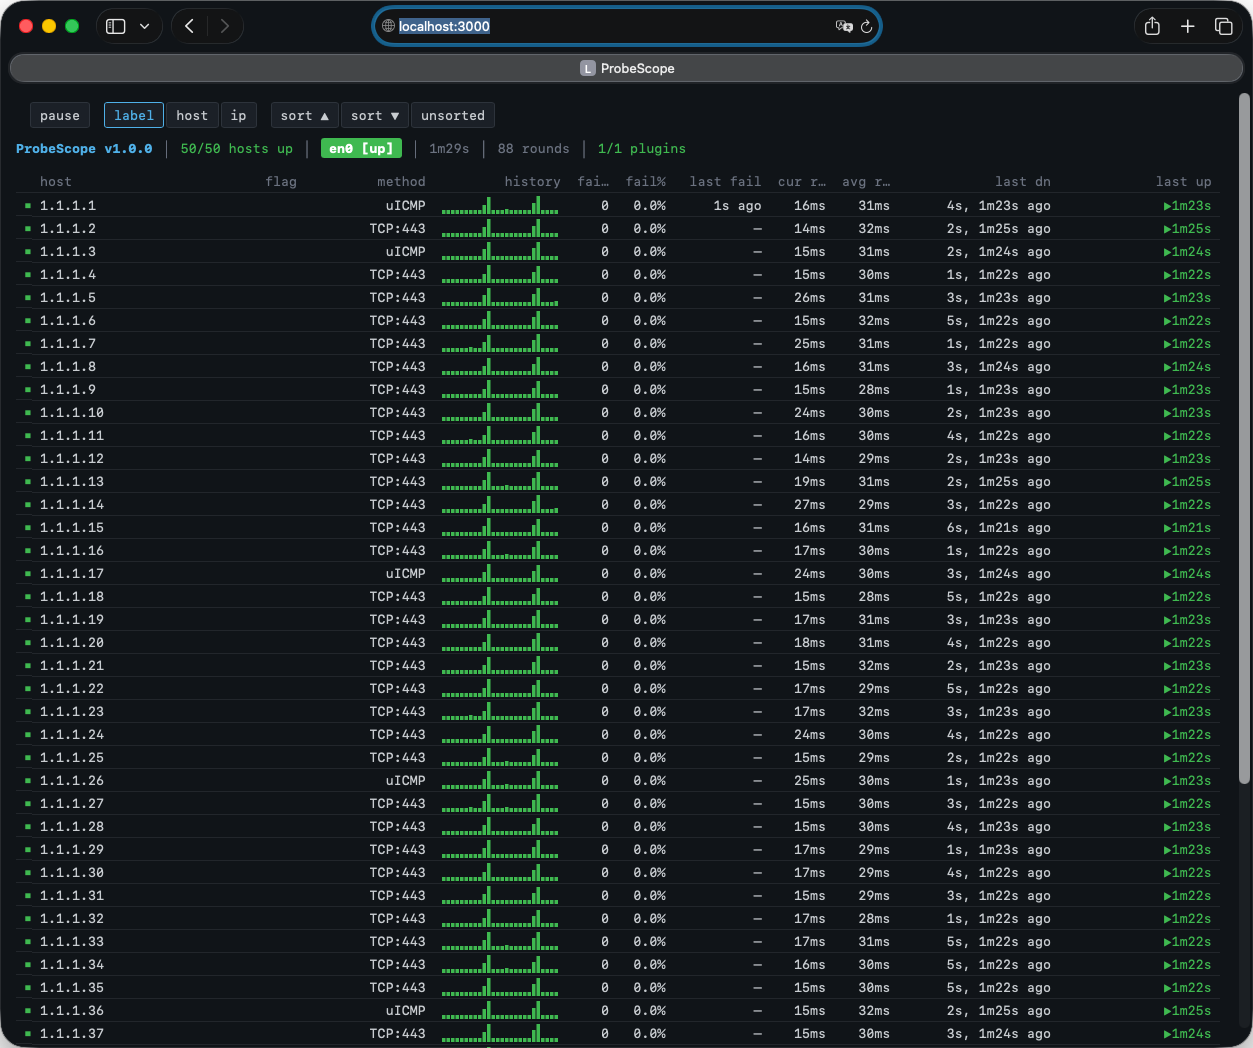The image size is (1253, 1048).
Task: Click the 50/50 hosts up status
Action: coord(237,148)
